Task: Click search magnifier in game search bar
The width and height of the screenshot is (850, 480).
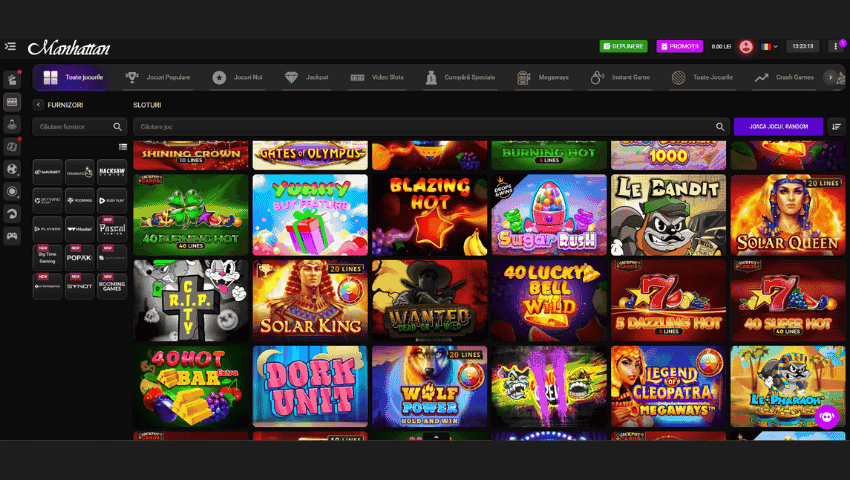Action: pos(719,127)
